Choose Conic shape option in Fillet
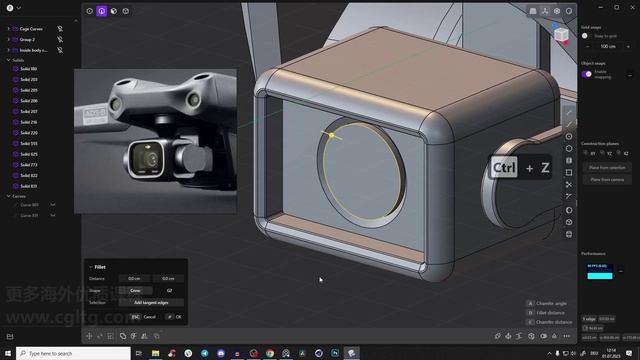Screen dimensions: 640x360 point(135,291)
